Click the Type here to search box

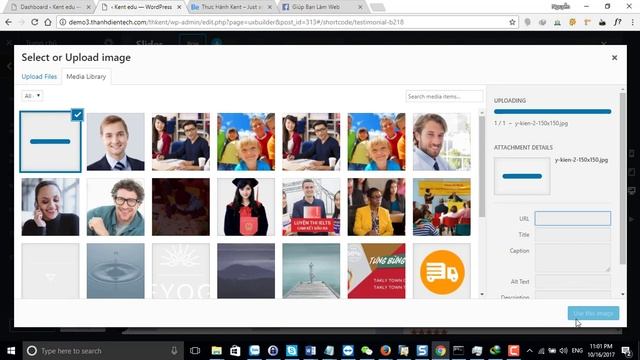point(103,351)
